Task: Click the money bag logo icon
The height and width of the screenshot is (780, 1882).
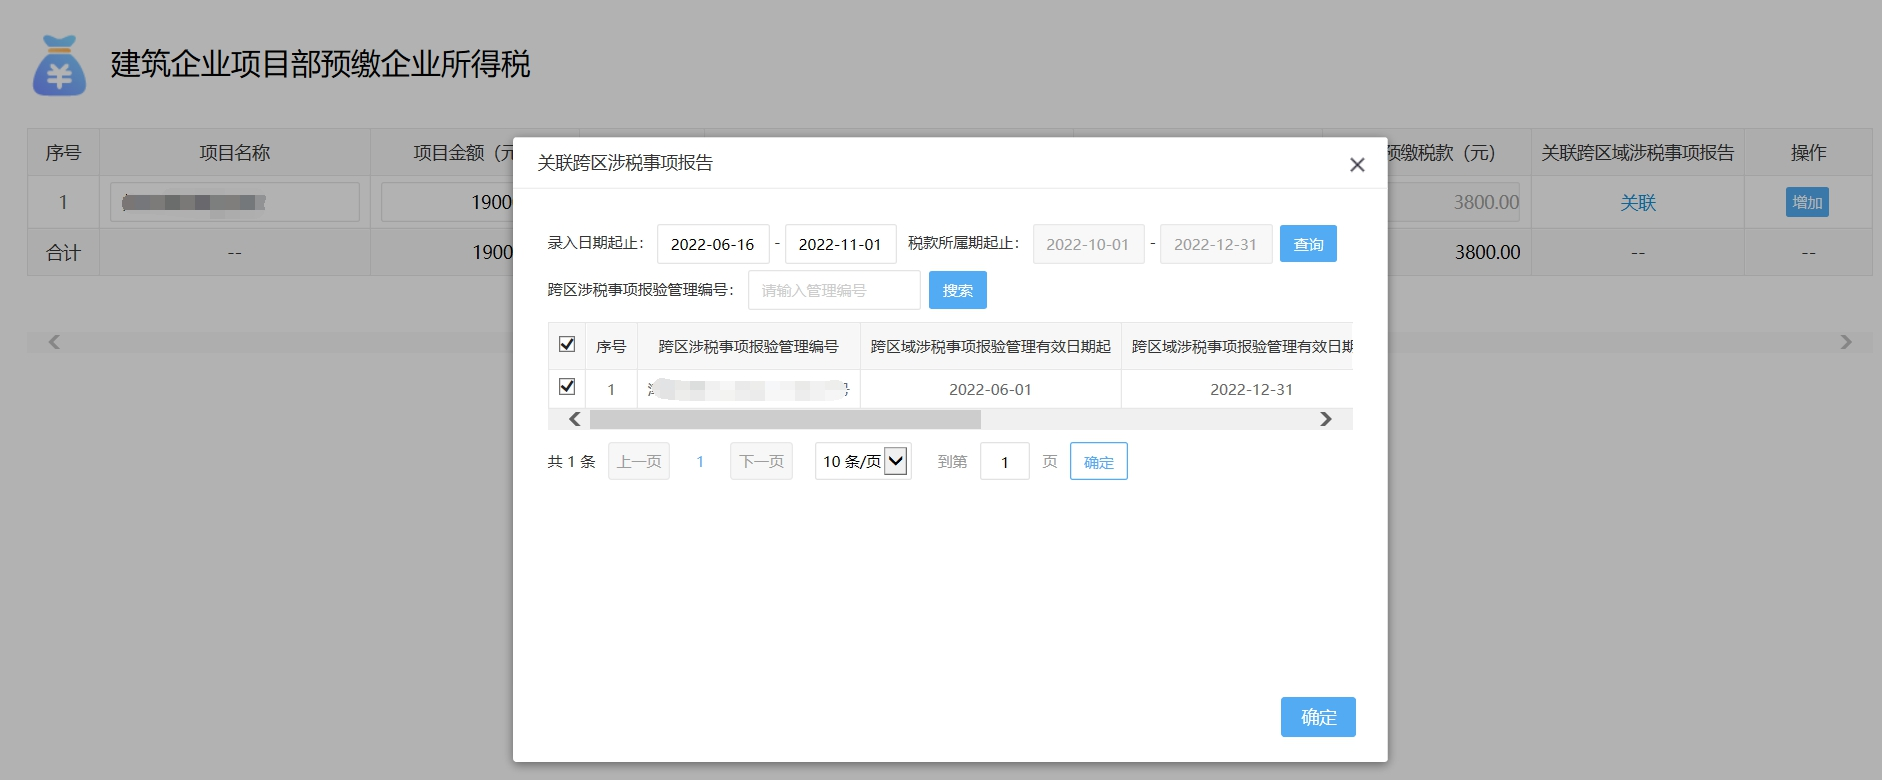Action: (59, 66)
